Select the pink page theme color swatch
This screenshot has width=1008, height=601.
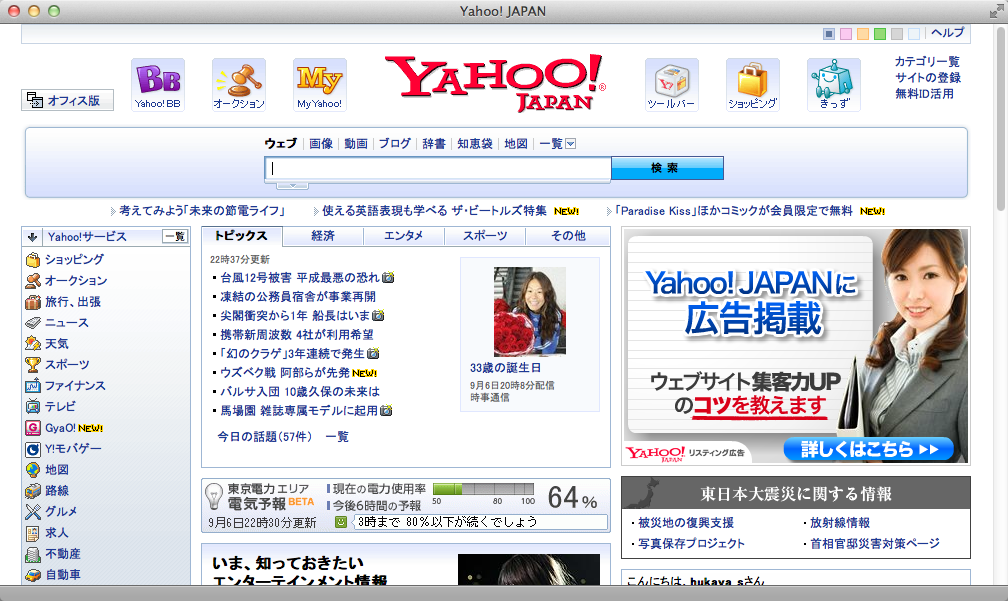[x=846, y=34]
